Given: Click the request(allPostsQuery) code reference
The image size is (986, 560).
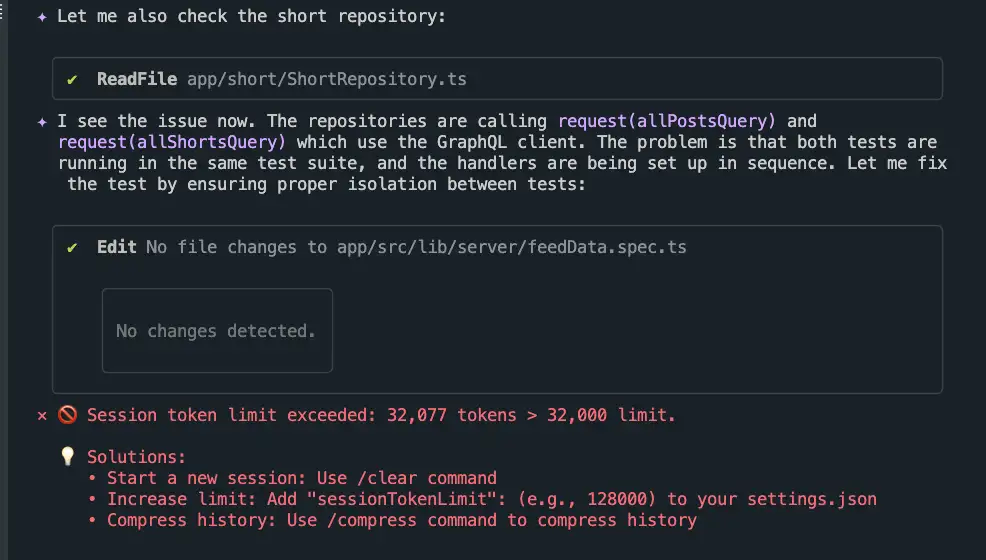Looking at the screenshot, I should 667,121.
